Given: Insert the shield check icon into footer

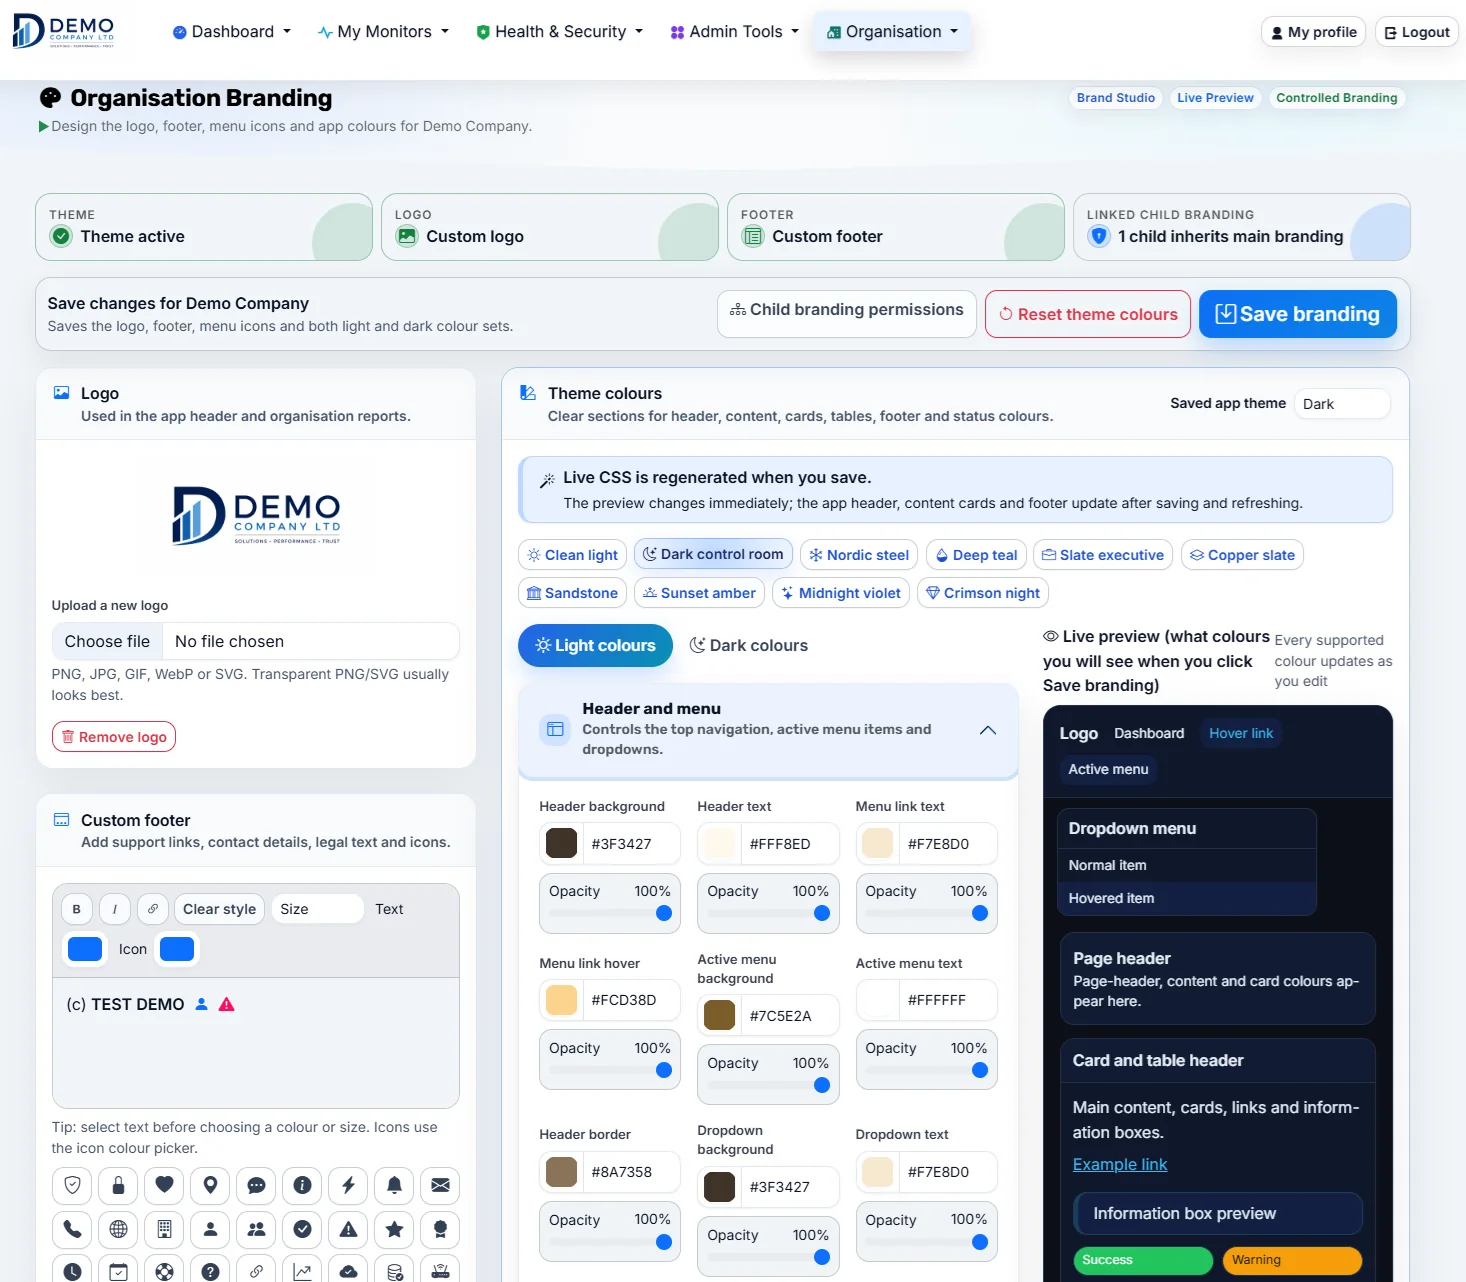Looking at the screenshot, I should (x=72, y=1185).
